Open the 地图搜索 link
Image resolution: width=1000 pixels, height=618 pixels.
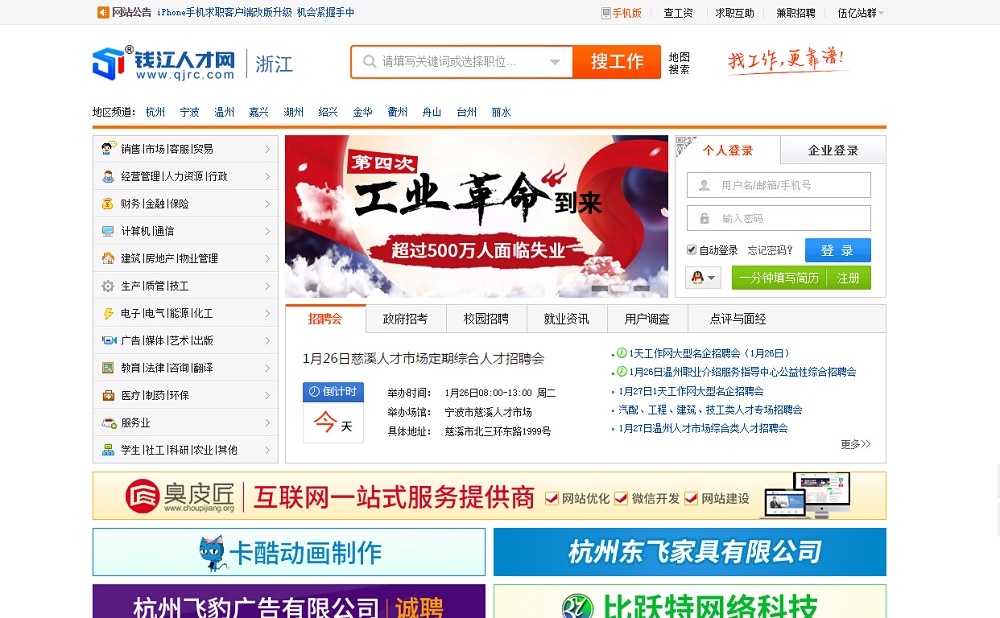click(x=679, y=63)
